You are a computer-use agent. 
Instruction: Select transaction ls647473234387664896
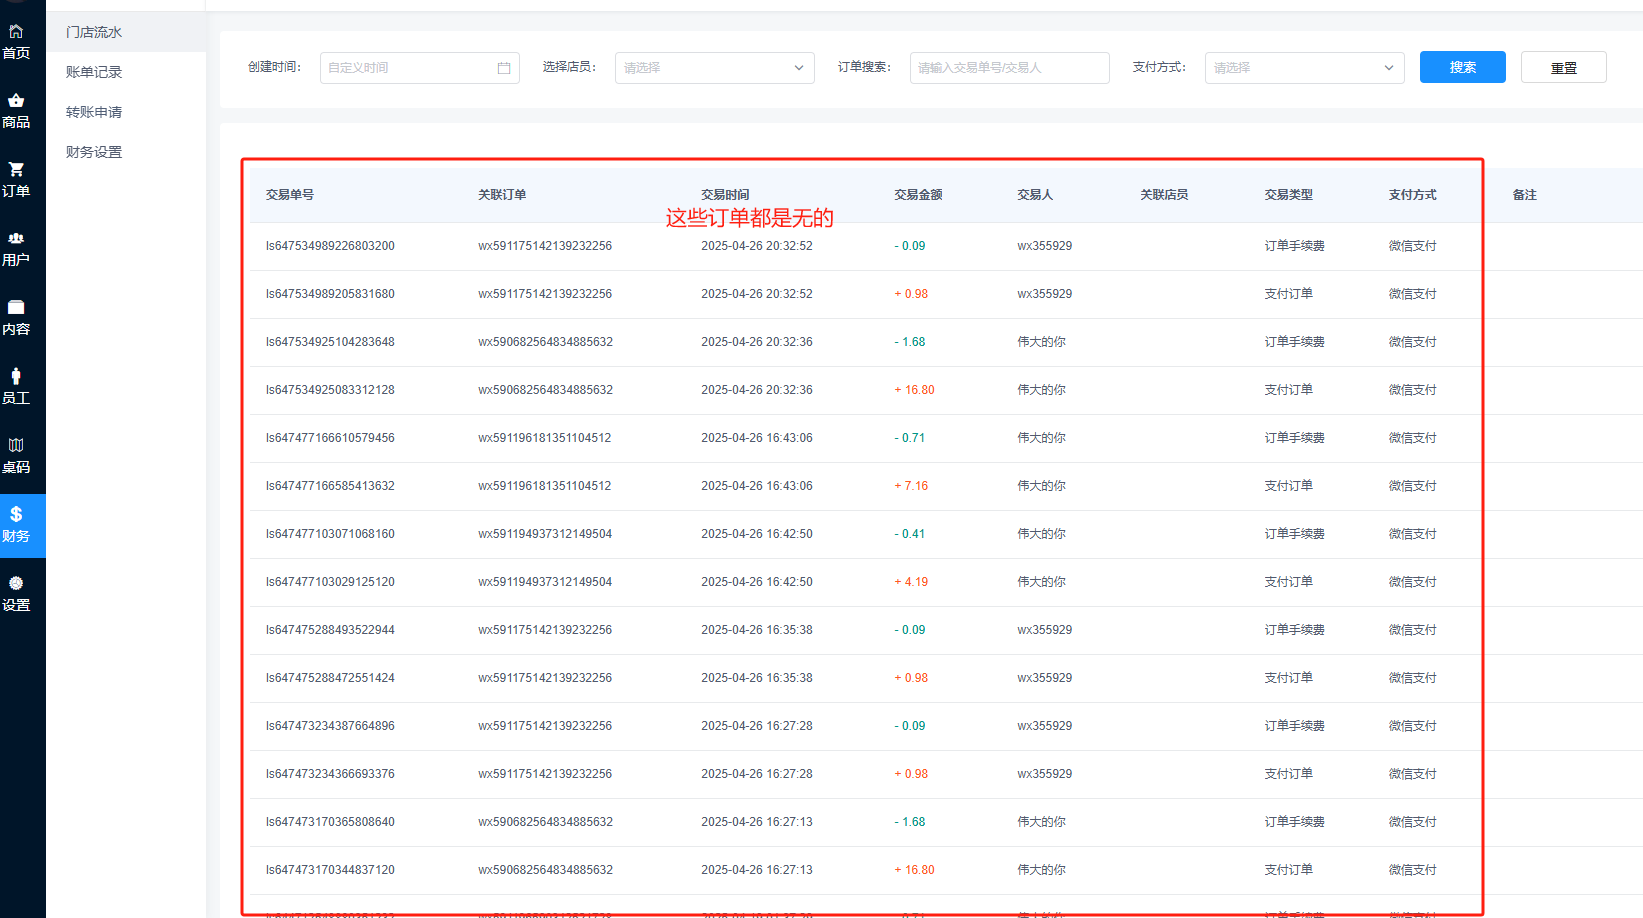330,726
